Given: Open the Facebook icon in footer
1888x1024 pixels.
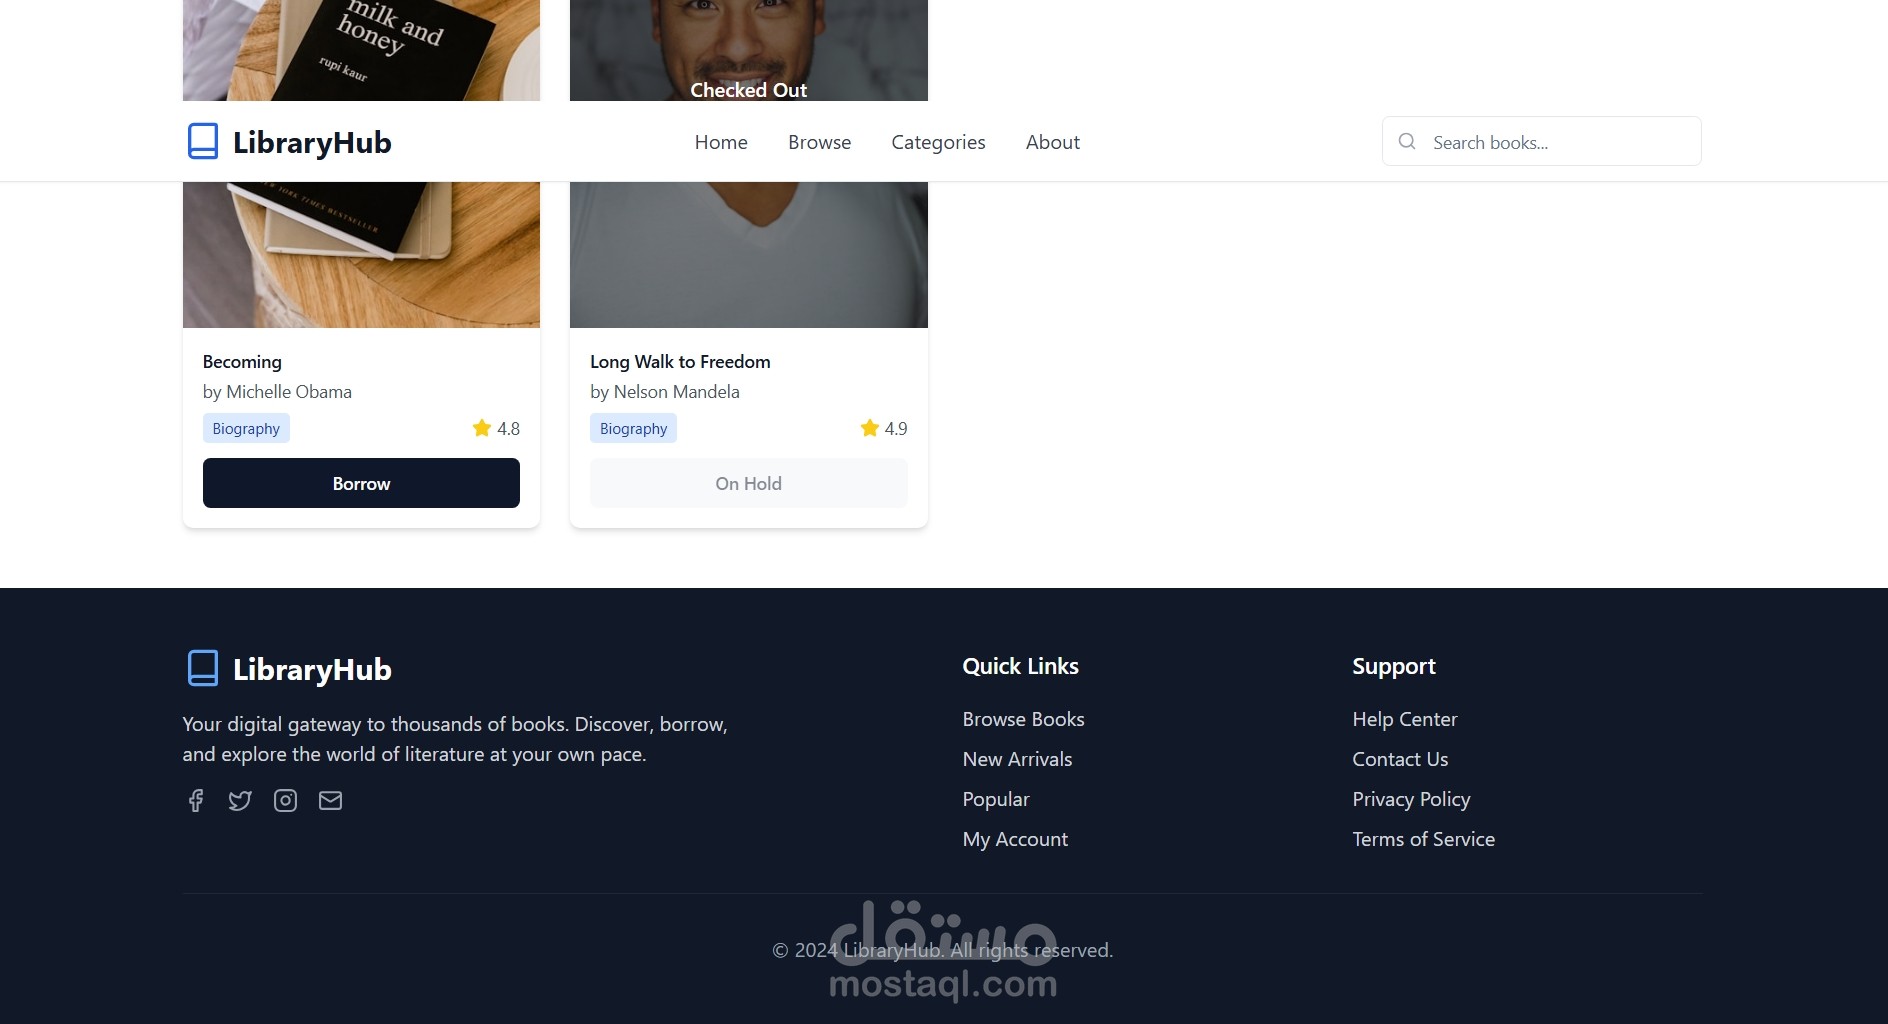Looking at the screenshot, I should click(196, 800).
